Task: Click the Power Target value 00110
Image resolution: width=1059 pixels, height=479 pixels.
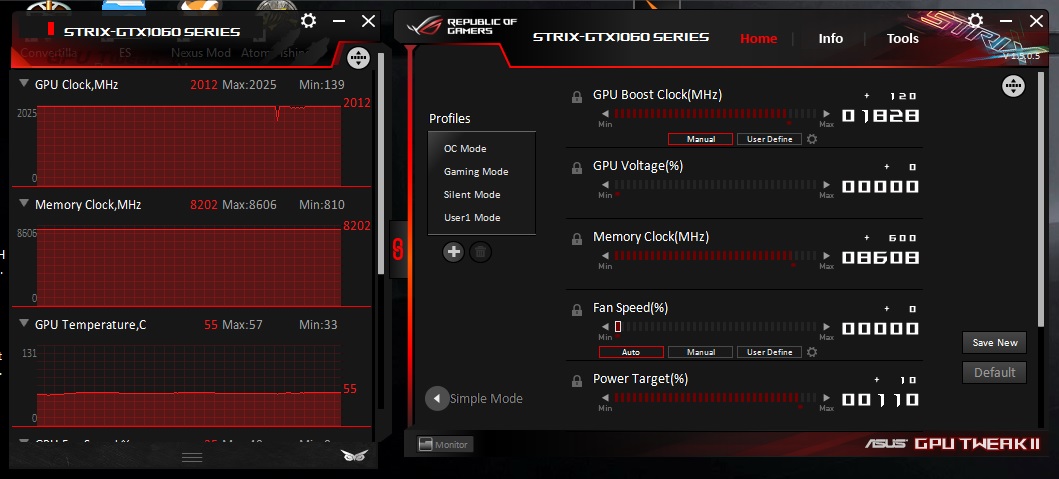Action: pyautogui.click(x=880, y=399)
